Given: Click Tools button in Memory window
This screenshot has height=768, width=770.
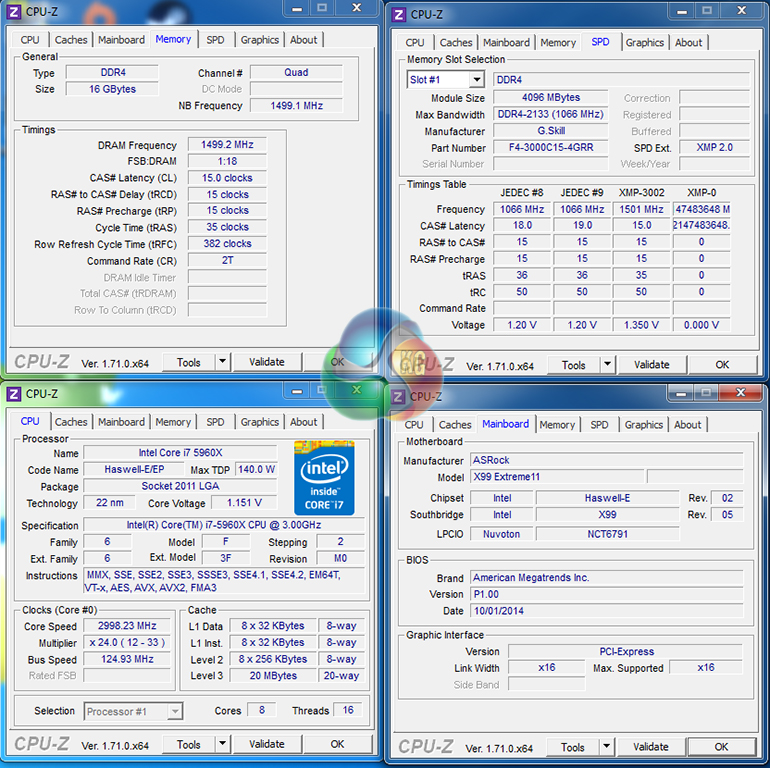Looking at the screenshot, I should (x=189, y=362).
